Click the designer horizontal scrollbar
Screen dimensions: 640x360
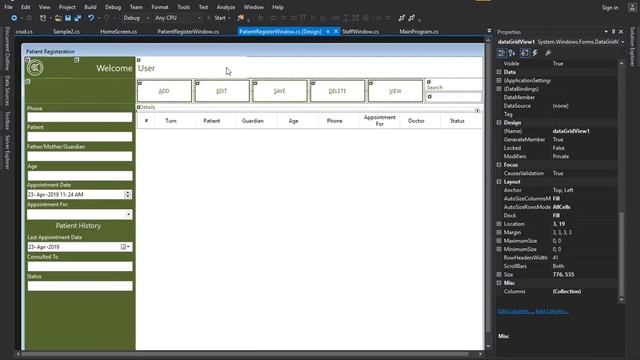tap(245, 354)
